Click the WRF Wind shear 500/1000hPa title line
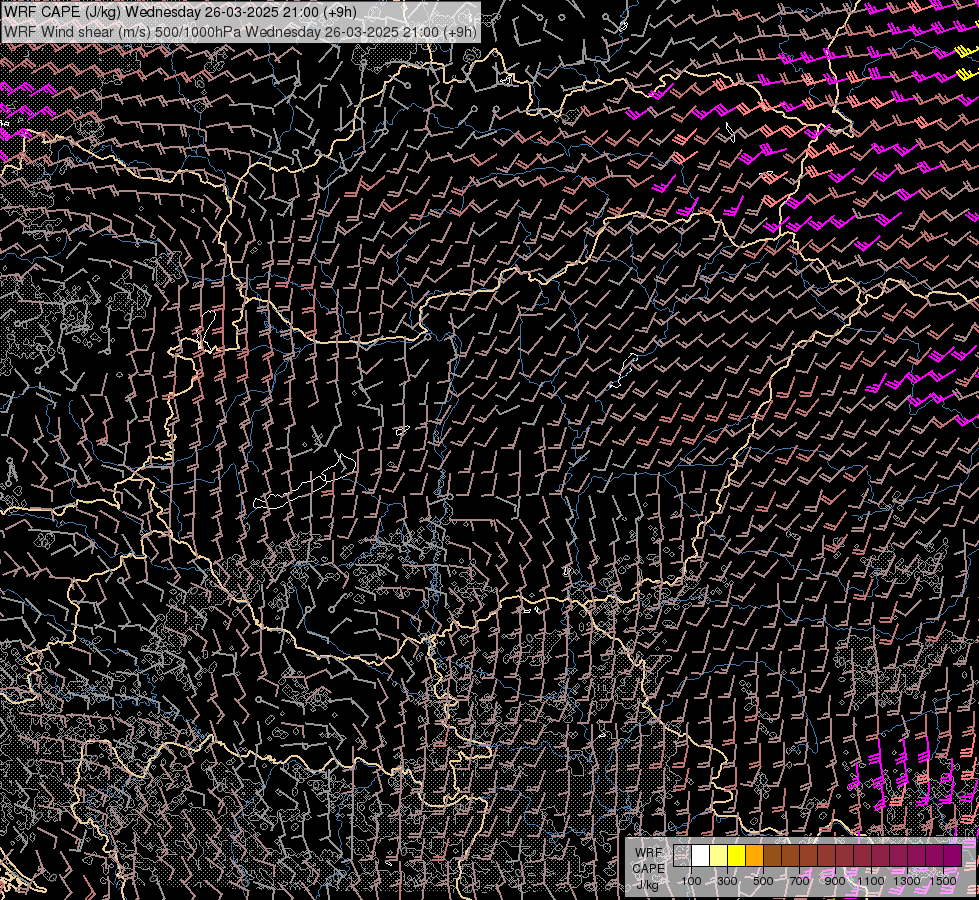The height and width of the screenshot is (900, 979). [x=240, y=32]
